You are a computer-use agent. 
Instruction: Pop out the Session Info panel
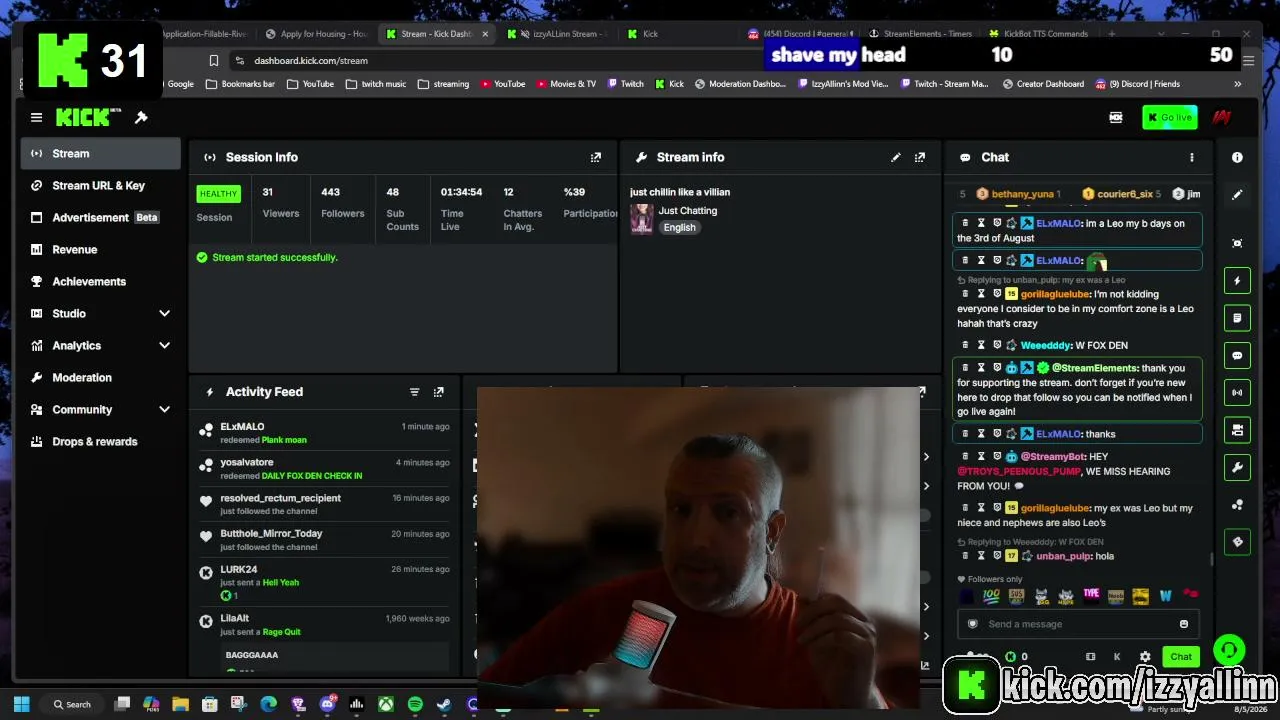596,157
